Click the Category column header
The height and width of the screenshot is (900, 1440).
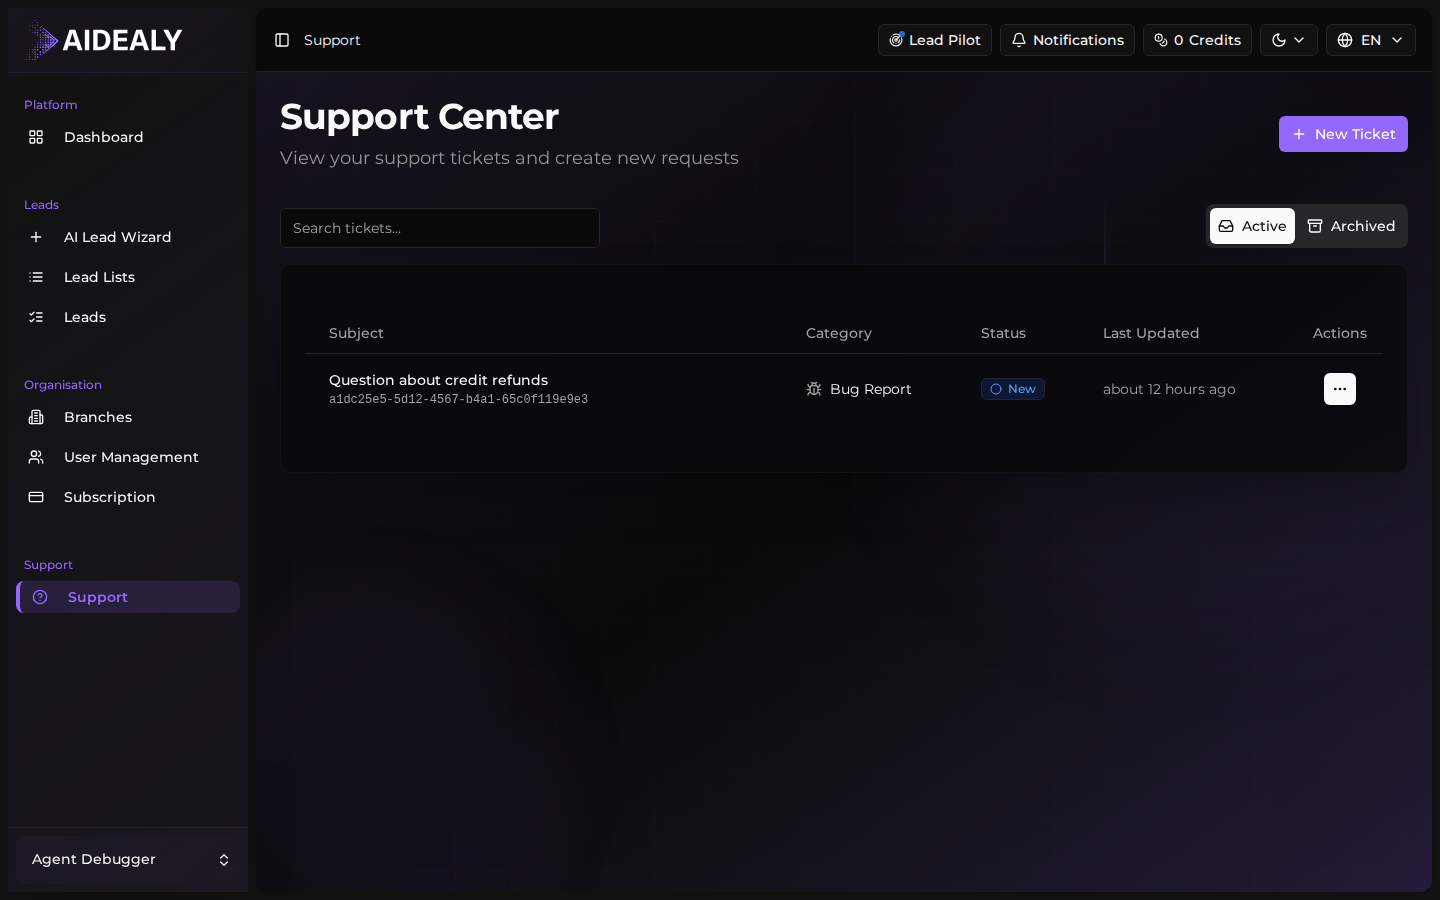[x=839, y=333]
